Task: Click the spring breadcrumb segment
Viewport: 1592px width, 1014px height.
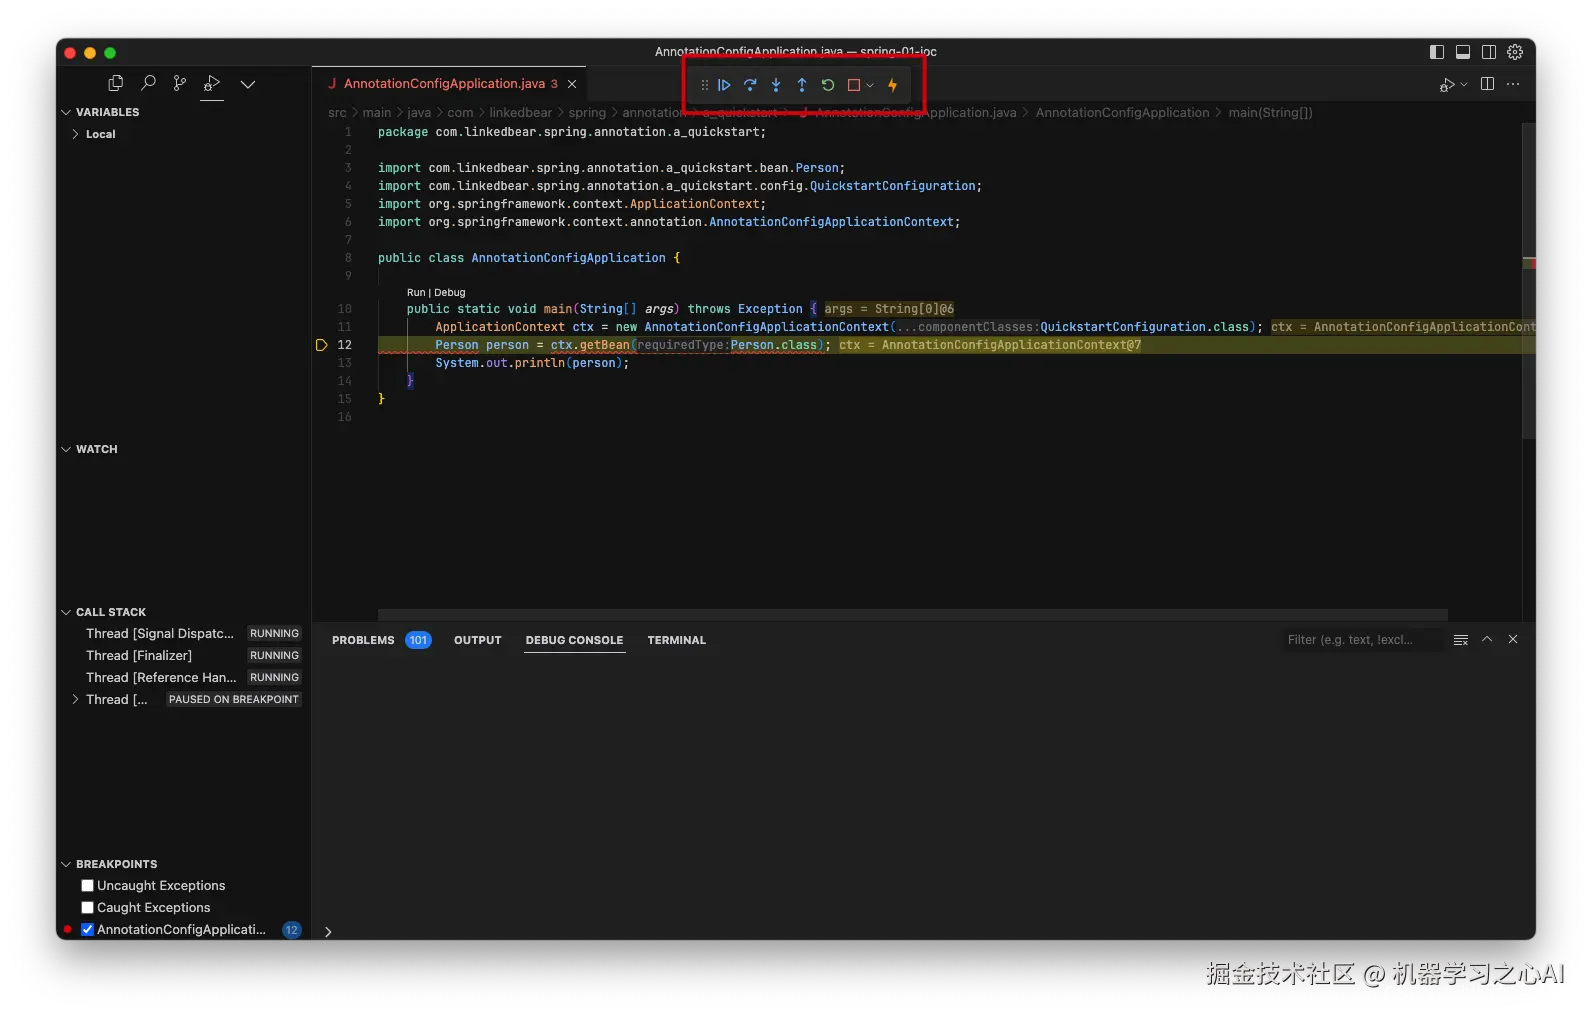Action: click(x=587, y=113)
